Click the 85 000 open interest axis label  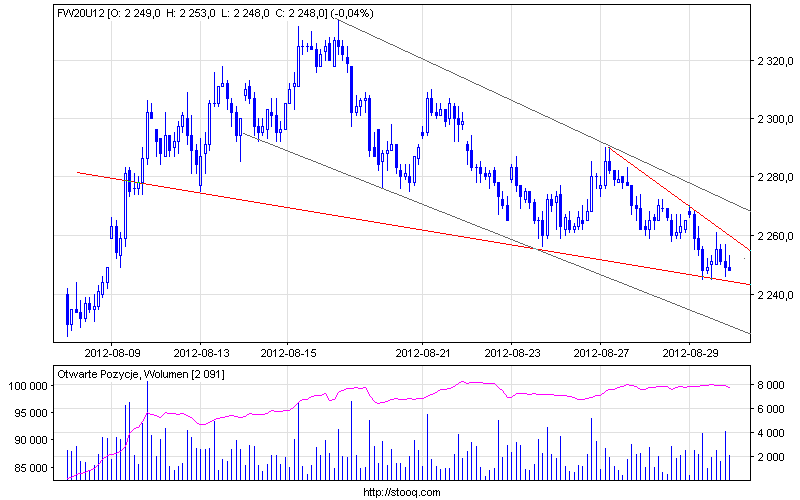(x=31, y=468)
